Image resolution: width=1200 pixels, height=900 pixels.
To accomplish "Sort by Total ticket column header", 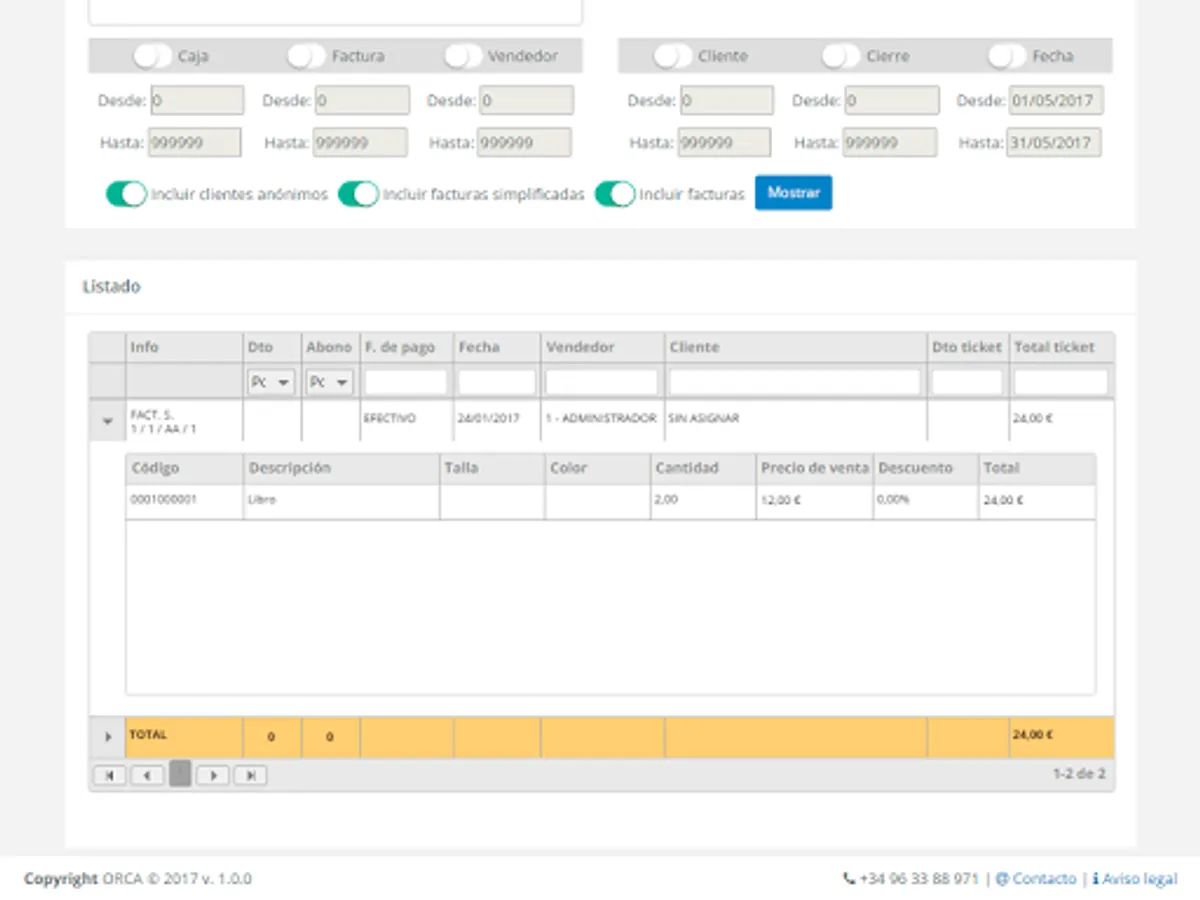I will pyautogui.click(x=1061, y=347).
